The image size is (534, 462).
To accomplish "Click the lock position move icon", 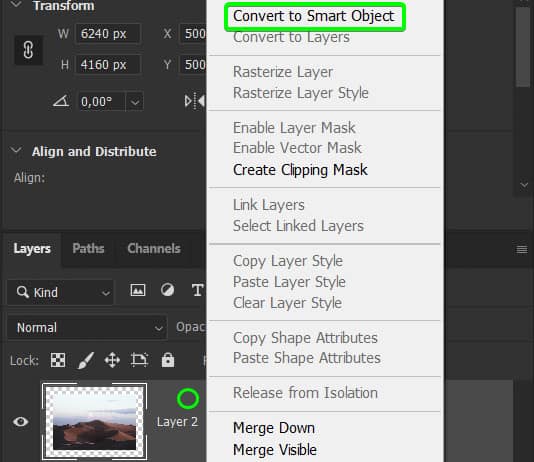I will coord(112,360).
